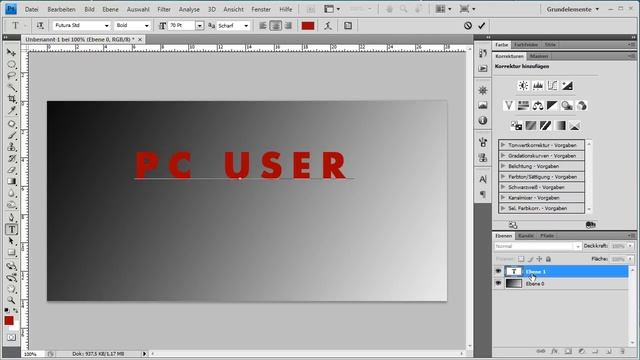Viewport: 640px width, 360px height.
Task: Switch to the Masken tab
Action: click(x=539, y=56)
